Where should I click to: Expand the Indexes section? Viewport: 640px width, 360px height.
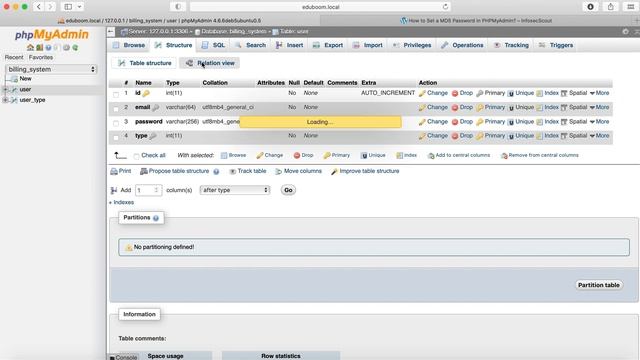(x=121, y=202)
